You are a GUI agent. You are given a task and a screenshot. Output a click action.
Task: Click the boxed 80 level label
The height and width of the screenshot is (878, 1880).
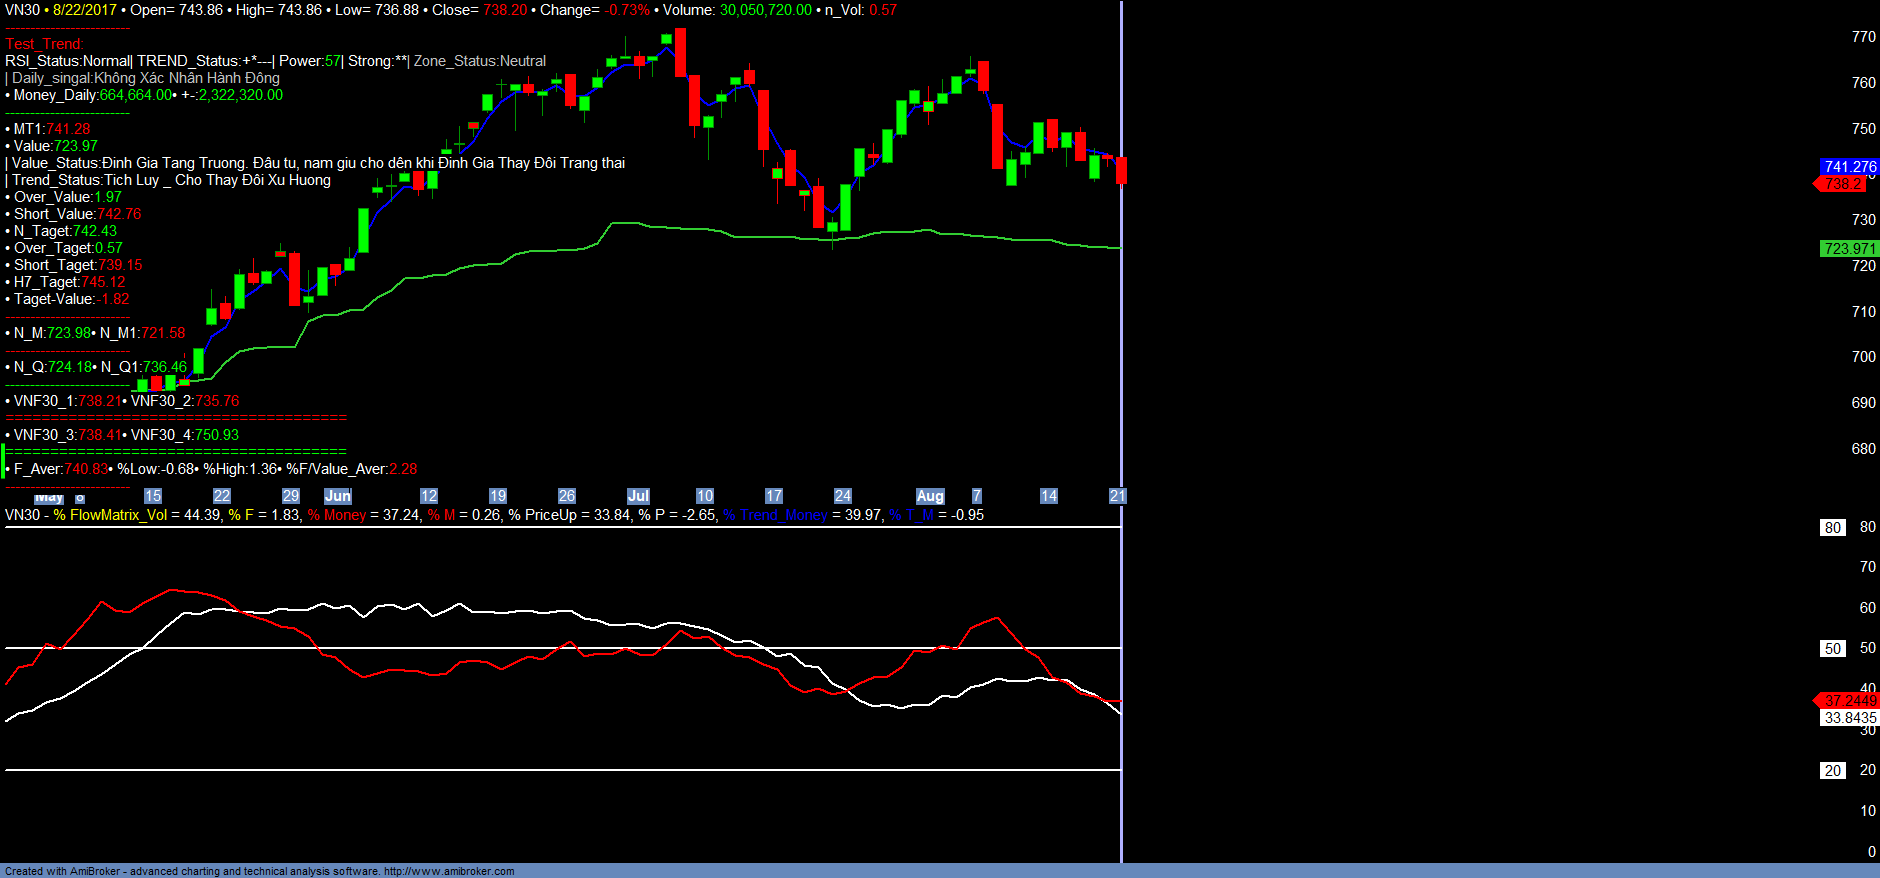[1832, 528]
